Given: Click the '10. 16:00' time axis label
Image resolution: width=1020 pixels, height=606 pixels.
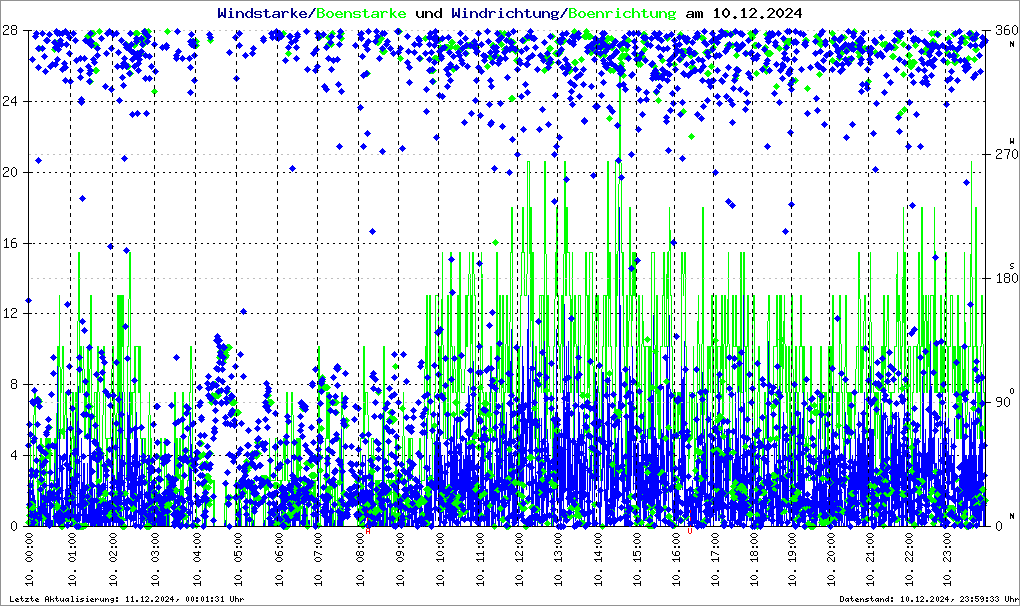Looking at the screenshot, I should 676,559.
